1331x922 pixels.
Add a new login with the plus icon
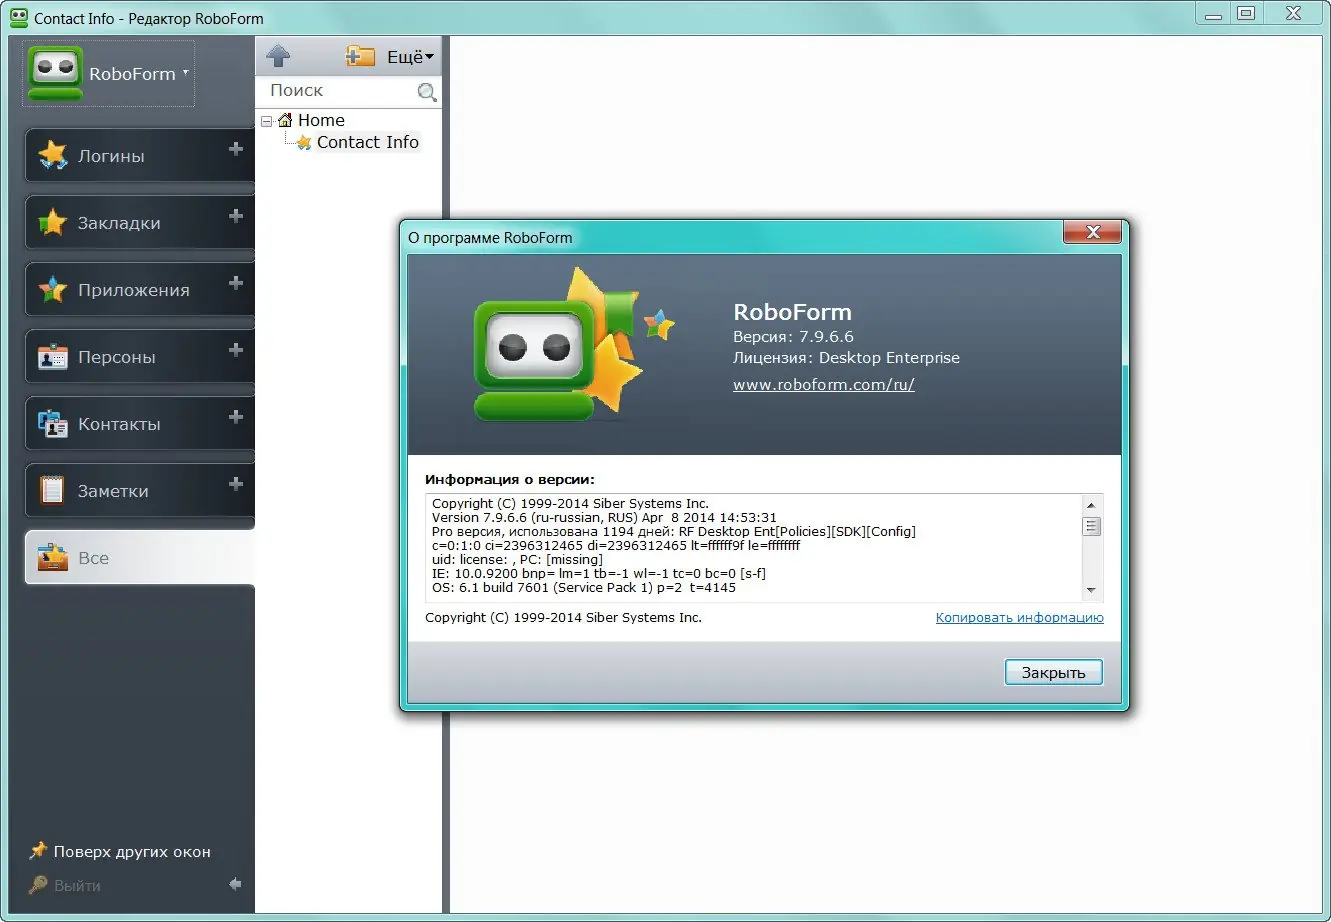point(236,149)
